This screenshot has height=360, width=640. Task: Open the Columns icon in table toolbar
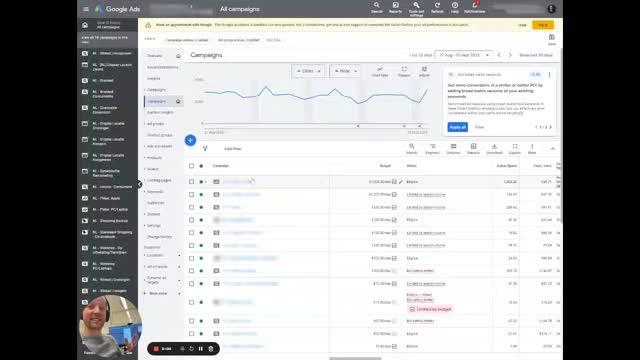(453, 149)
